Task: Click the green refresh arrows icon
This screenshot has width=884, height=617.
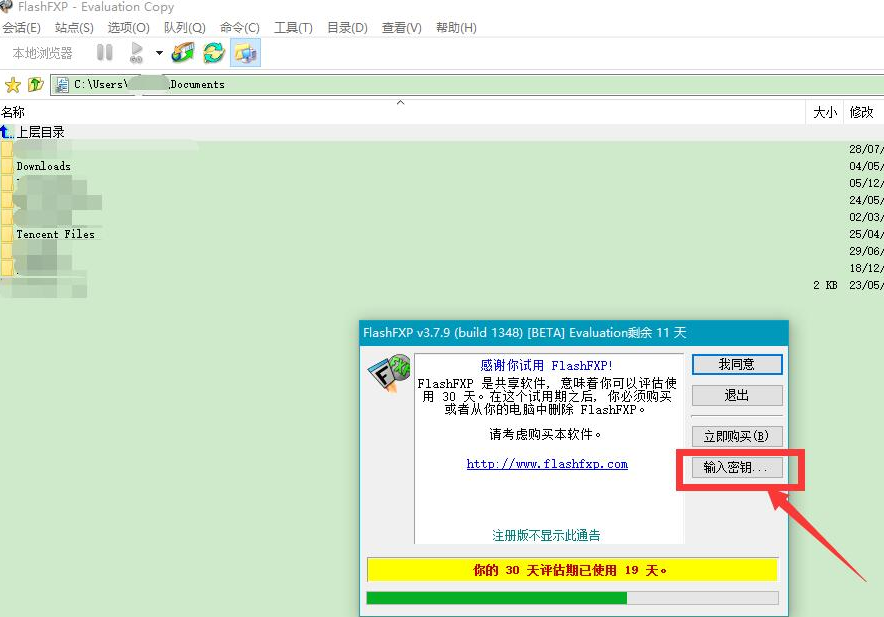Action: [x=214, y=53]
